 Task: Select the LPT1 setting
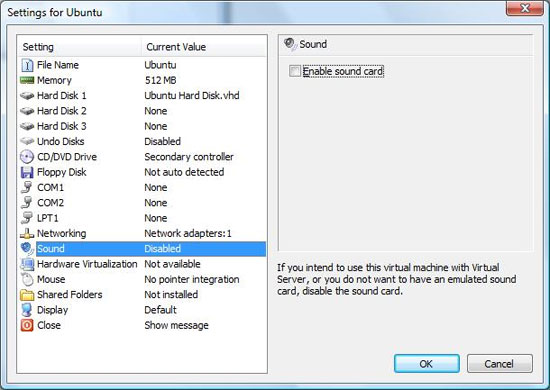[48, 218]
